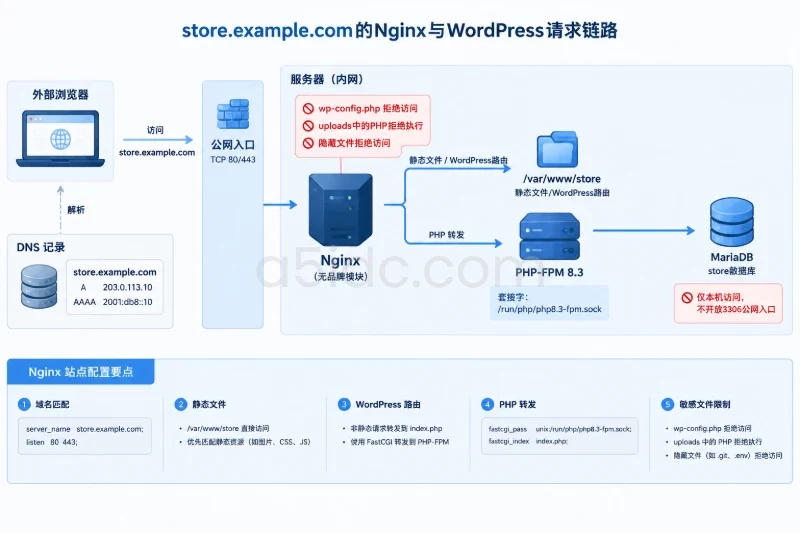The height and width of the screenshot is (533, 800).
Task: Click the 优先匹配静态资源 bullet
Action: coord(248,442)
